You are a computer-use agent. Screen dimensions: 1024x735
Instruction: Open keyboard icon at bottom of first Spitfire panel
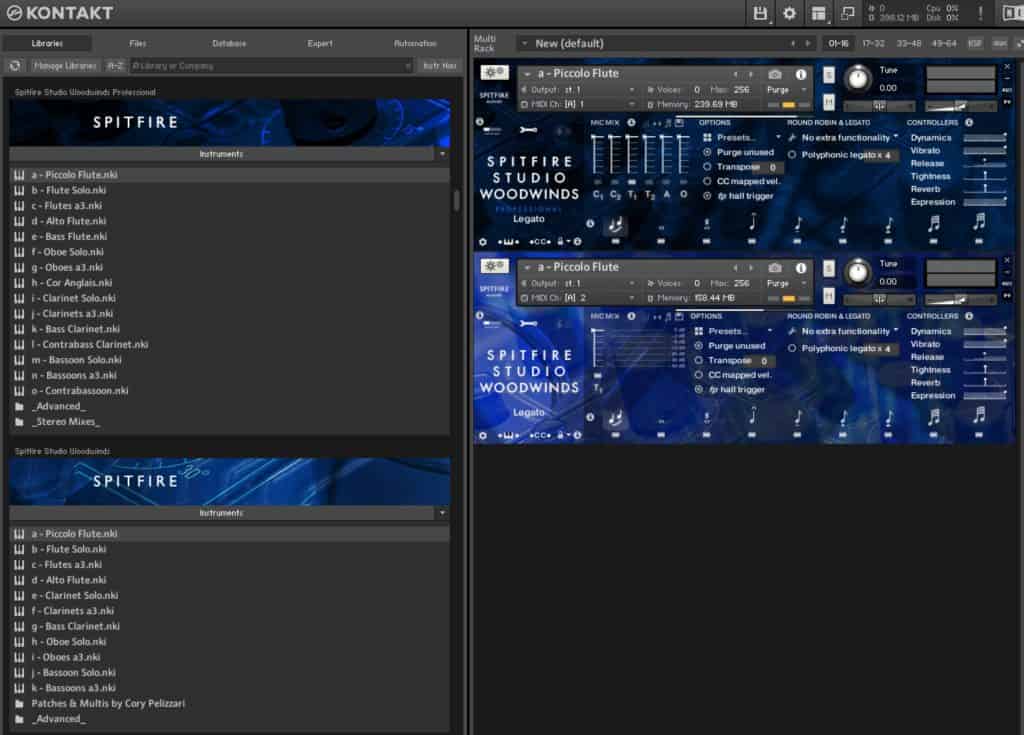point(508,242)
